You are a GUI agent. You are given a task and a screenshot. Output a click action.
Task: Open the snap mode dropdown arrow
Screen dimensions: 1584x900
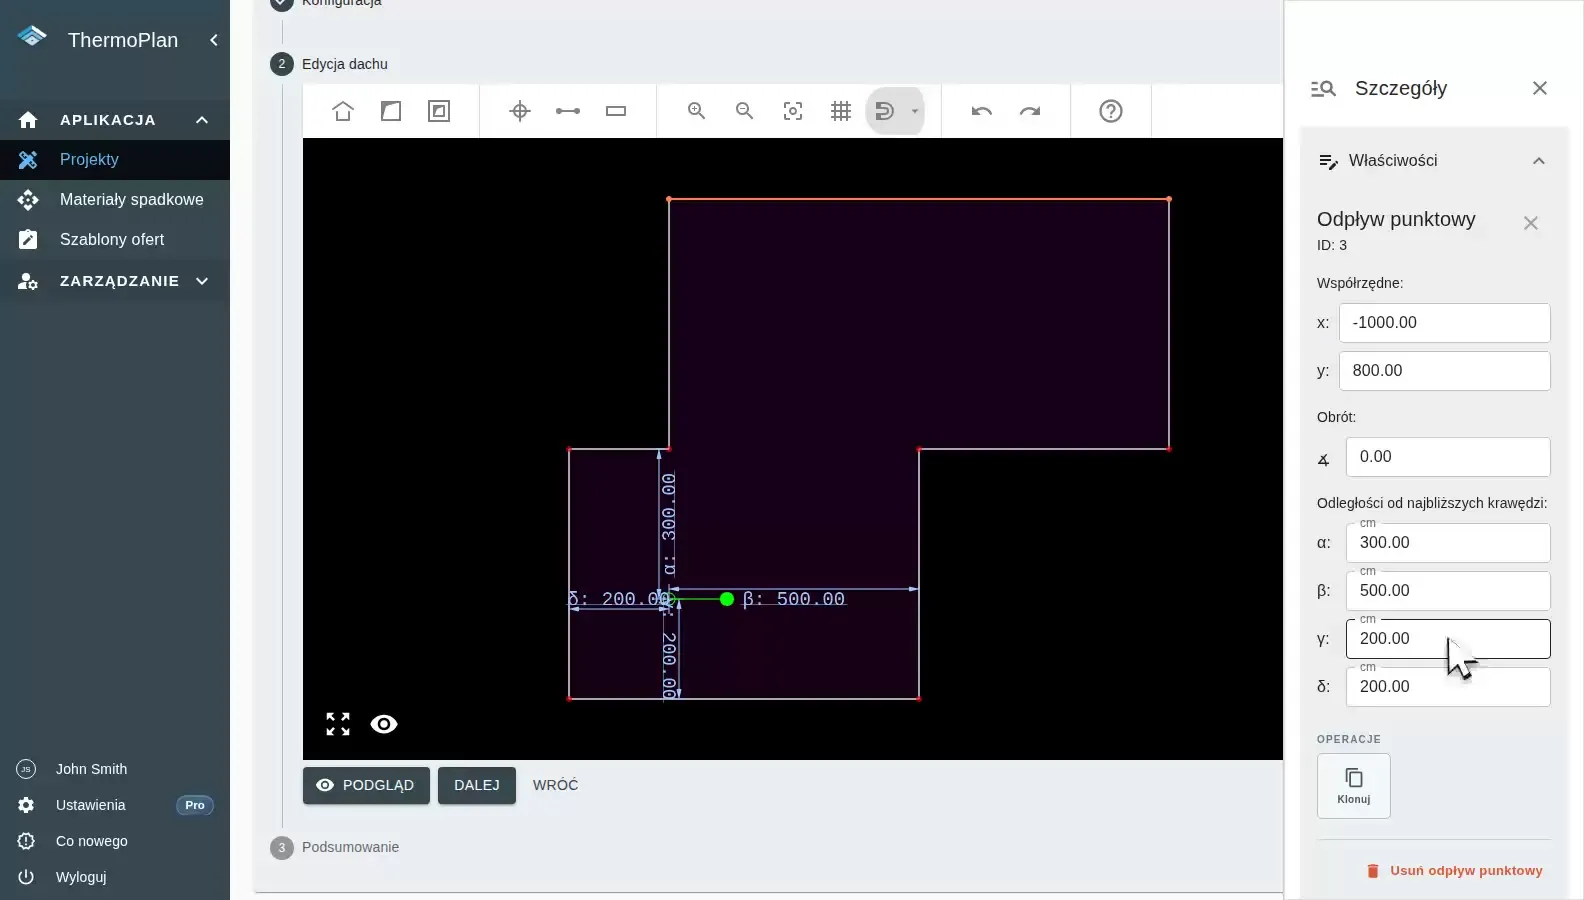pyautogui.click(x=915, y=111)
